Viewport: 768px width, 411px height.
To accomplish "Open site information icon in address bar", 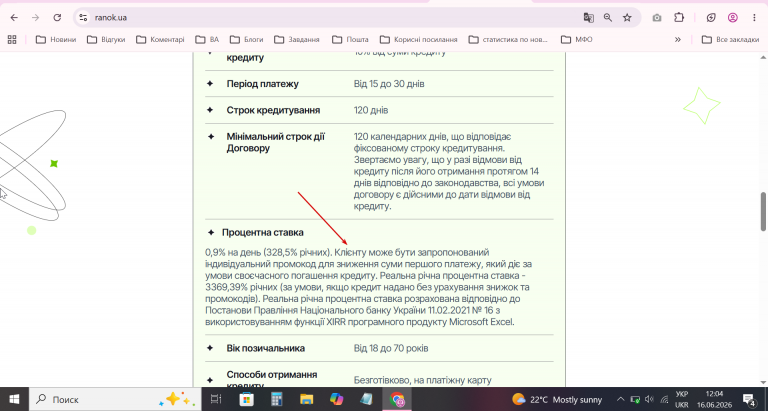I will pyautogui.click(x=83, y=18).
